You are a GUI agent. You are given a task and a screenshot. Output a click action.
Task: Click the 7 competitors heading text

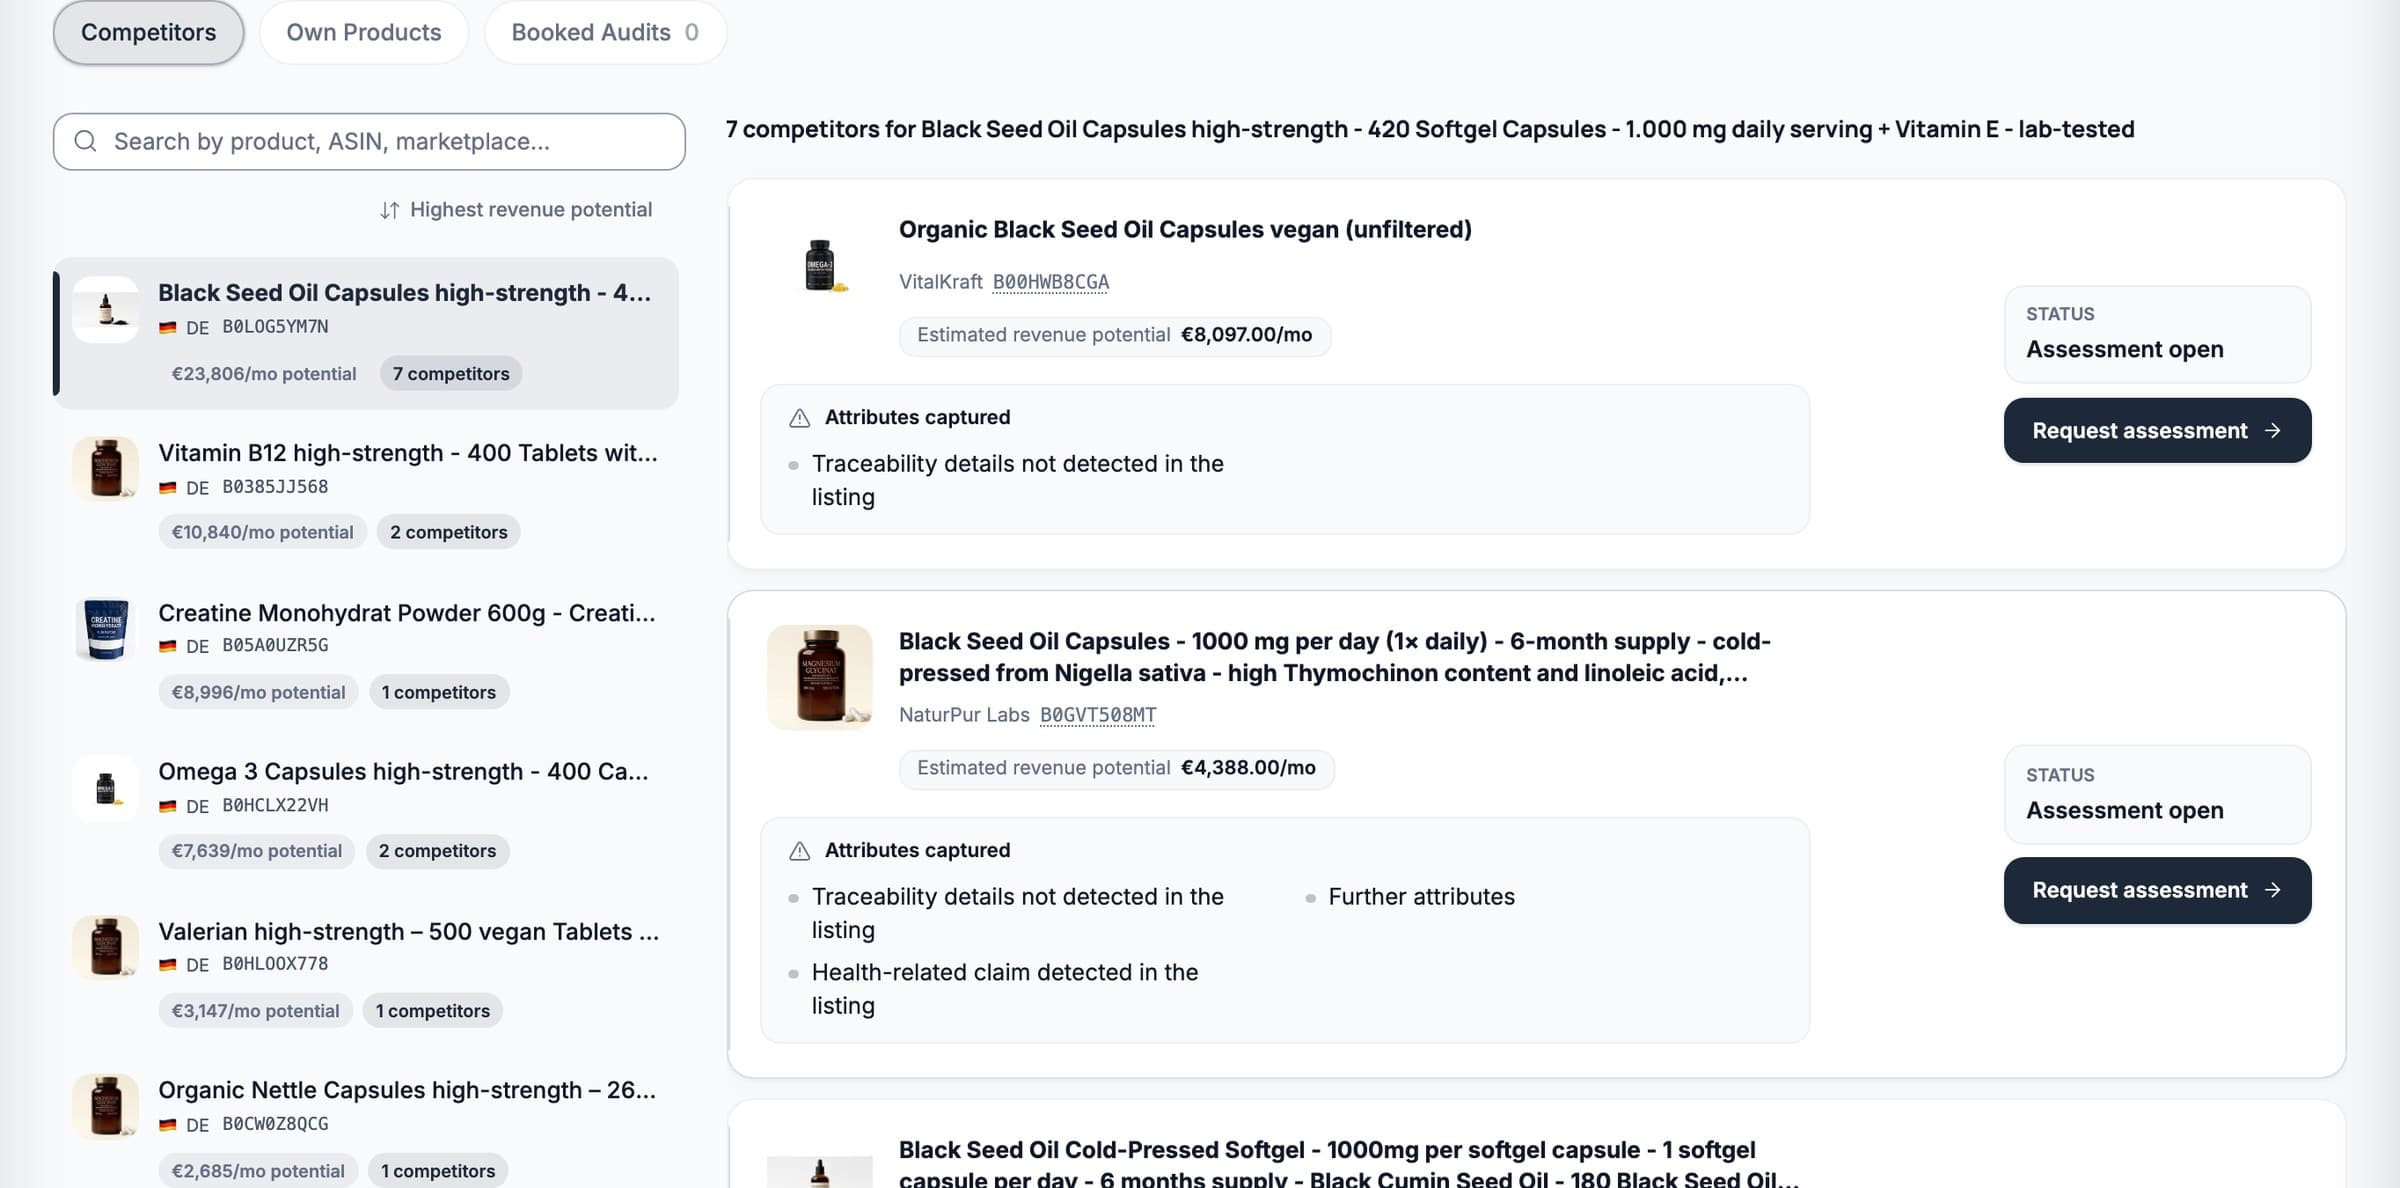tap(1430, 129)
